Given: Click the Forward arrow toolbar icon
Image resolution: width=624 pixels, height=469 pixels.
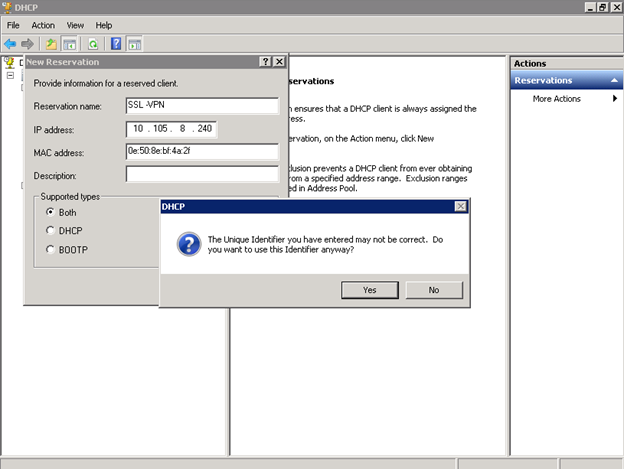Looking at the screenshot, I should (x=27, y=44).
